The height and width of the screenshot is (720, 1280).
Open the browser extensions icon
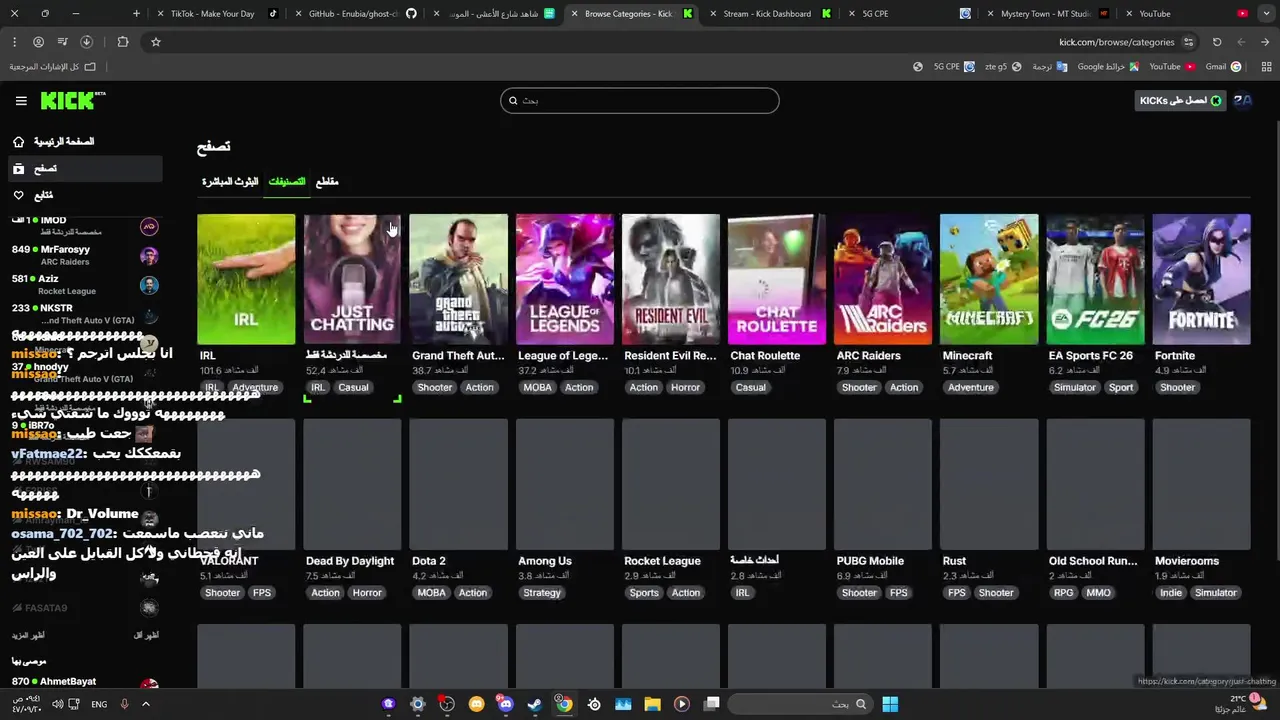123,42
